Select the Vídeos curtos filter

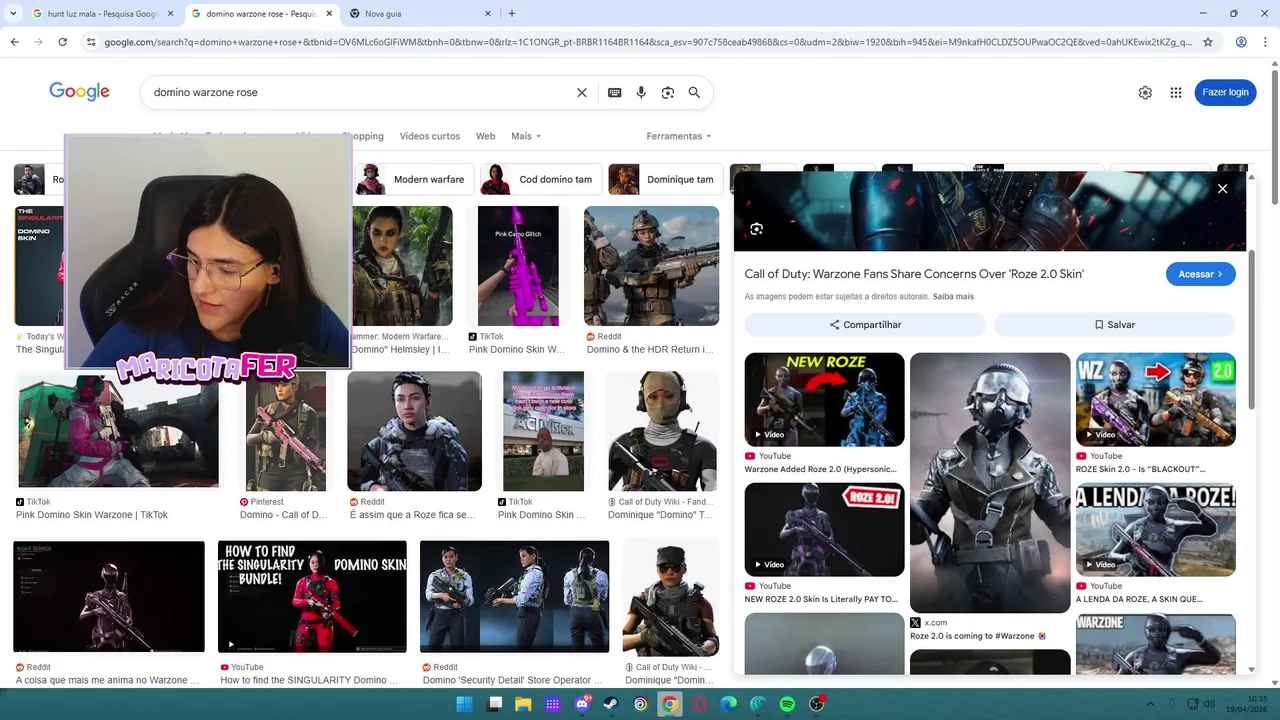(x=430, y=136)
